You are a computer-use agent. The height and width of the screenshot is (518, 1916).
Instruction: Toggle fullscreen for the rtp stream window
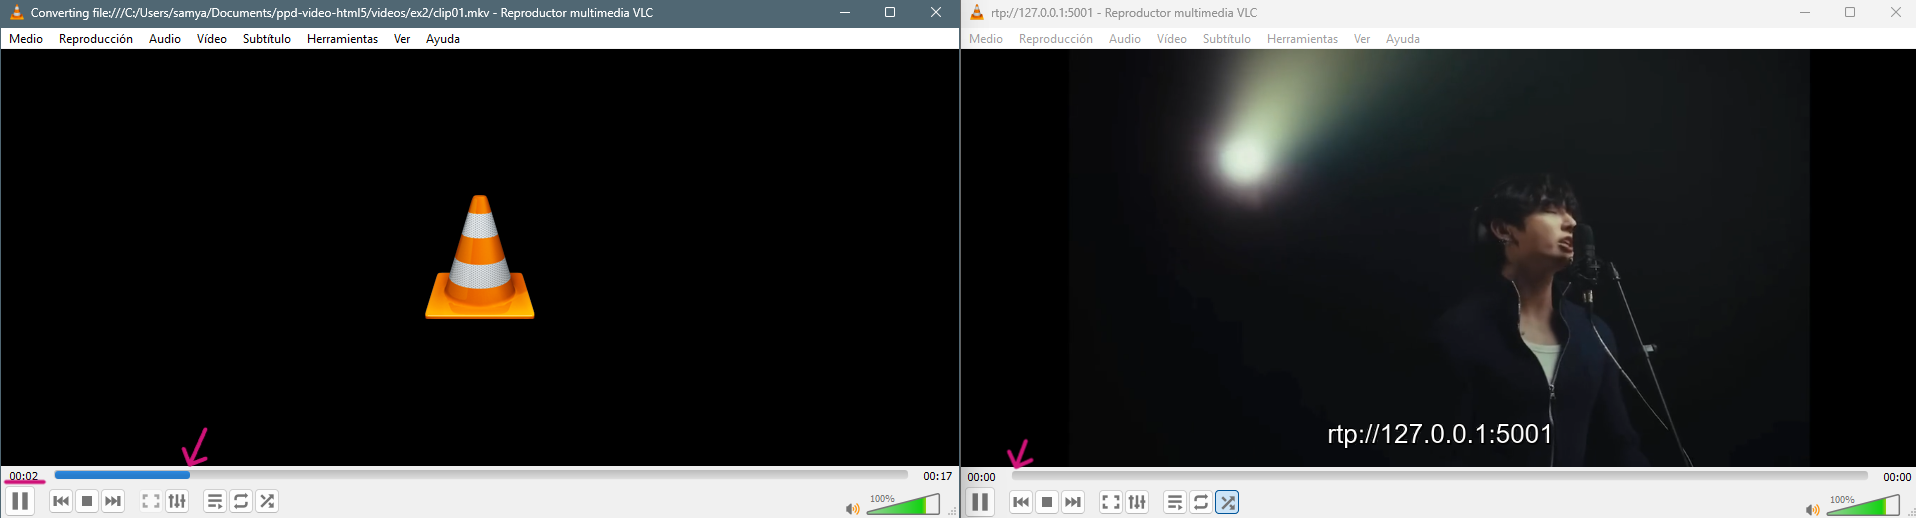(1111, 502)
